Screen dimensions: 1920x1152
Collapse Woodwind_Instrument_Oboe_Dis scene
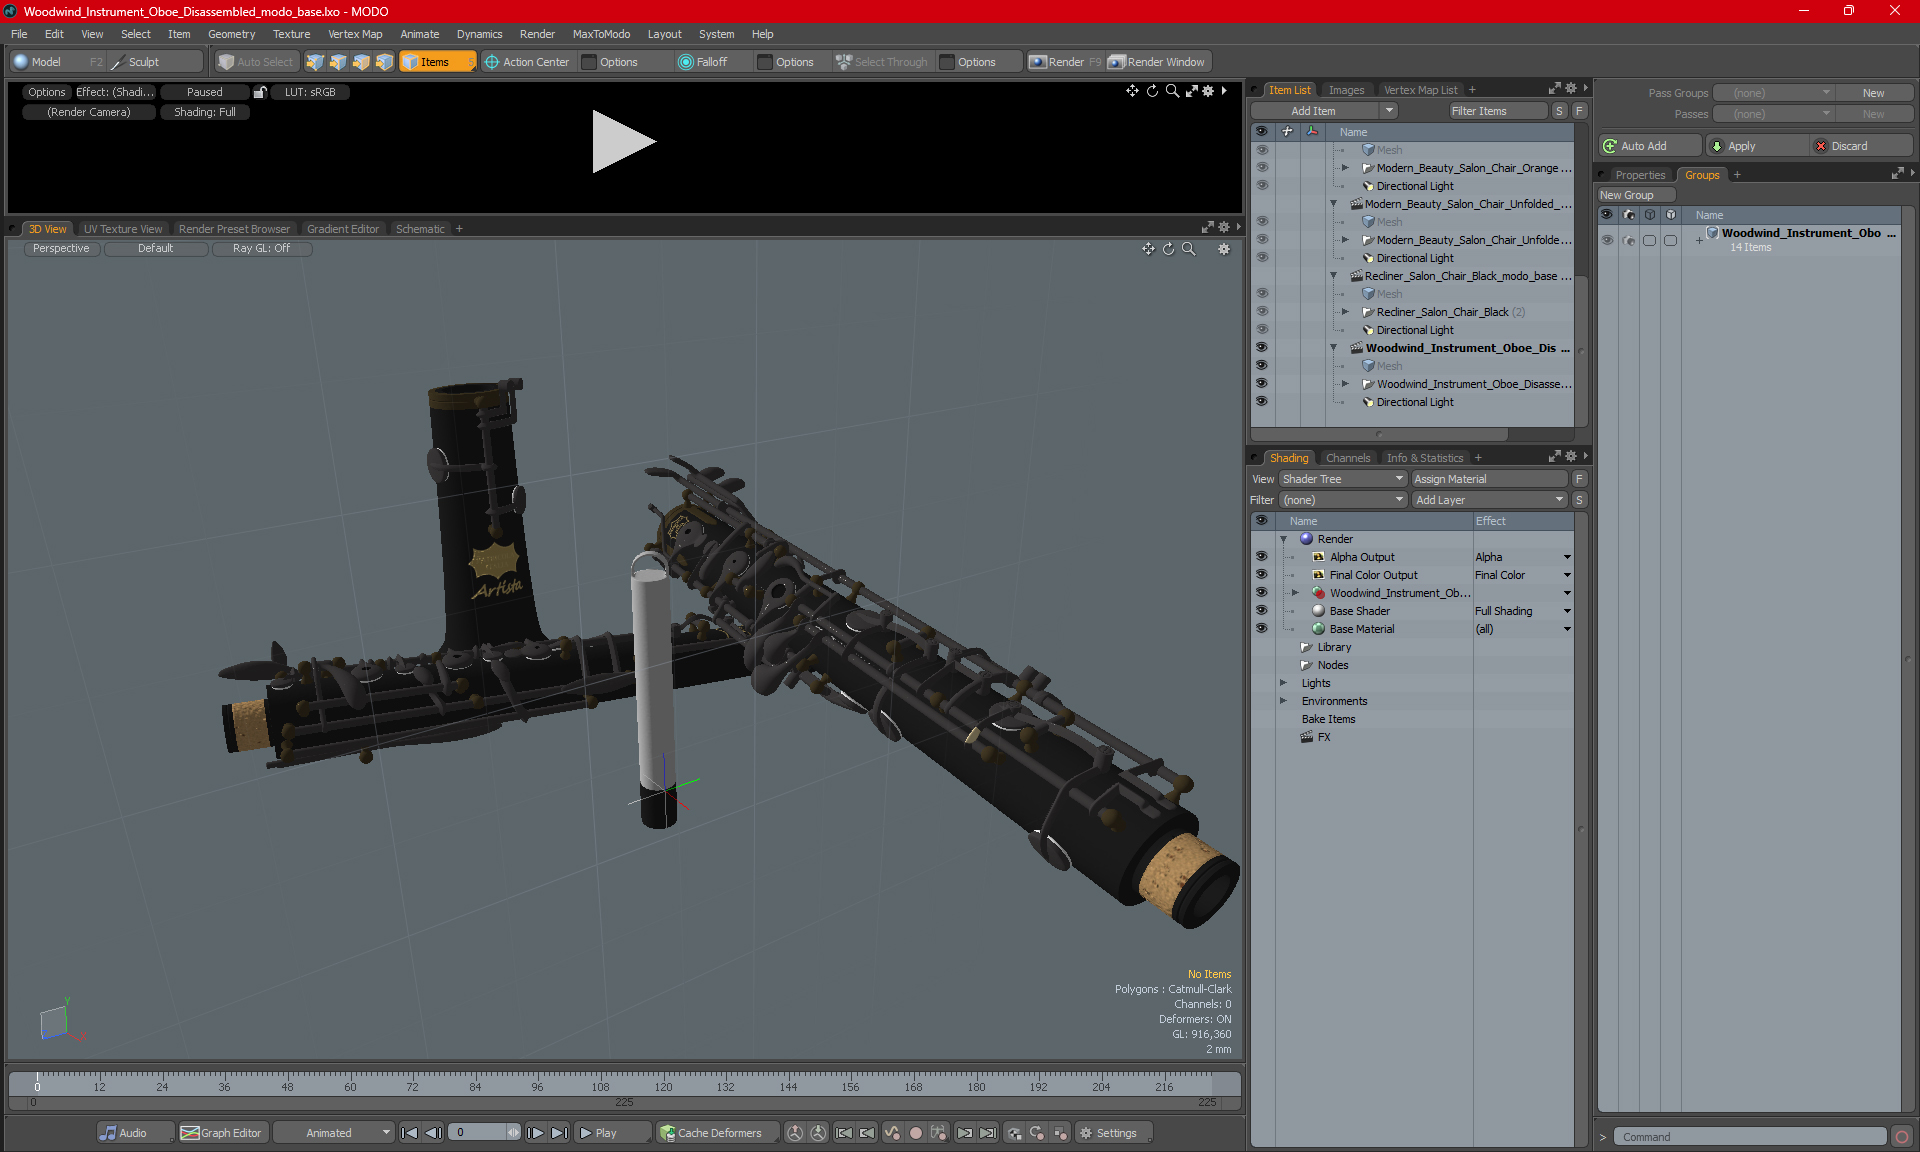1333,348
